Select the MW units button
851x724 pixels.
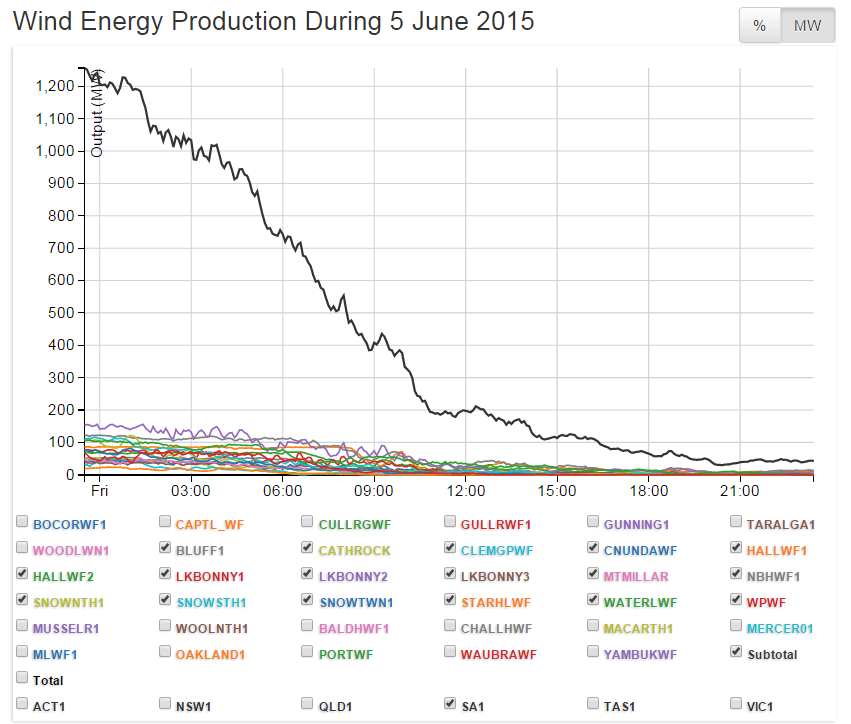807,26
